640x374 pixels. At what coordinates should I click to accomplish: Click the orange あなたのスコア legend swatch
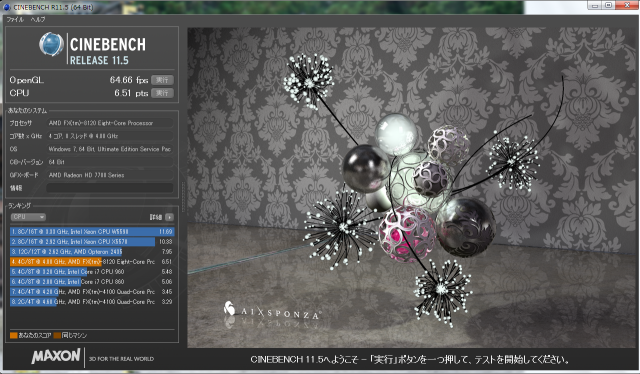click(14, 336)
